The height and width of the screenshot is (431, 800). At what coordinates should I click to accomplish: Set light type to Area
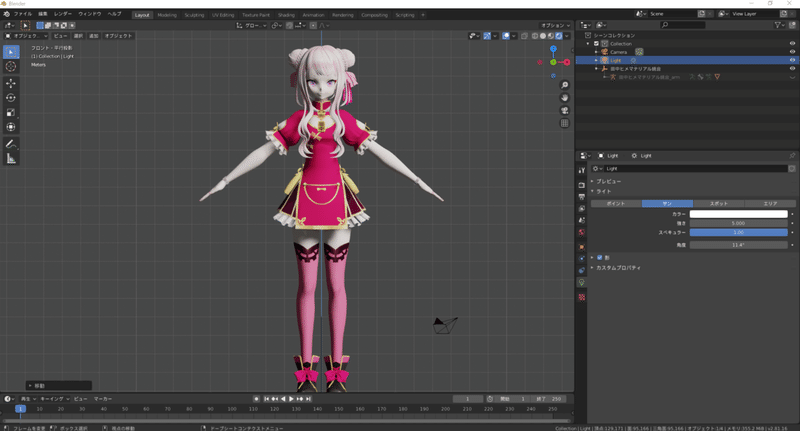770,204
